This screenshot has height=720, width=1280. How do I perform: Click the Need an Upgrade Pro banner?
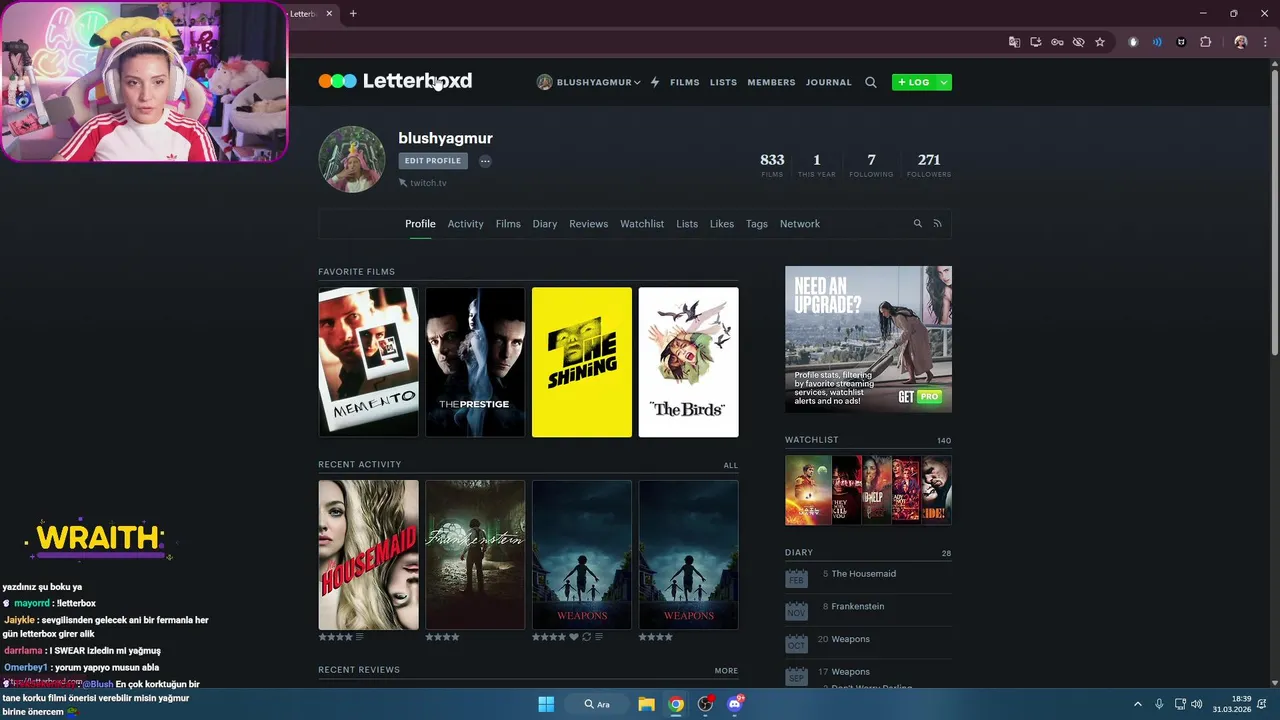click(868, 339)
